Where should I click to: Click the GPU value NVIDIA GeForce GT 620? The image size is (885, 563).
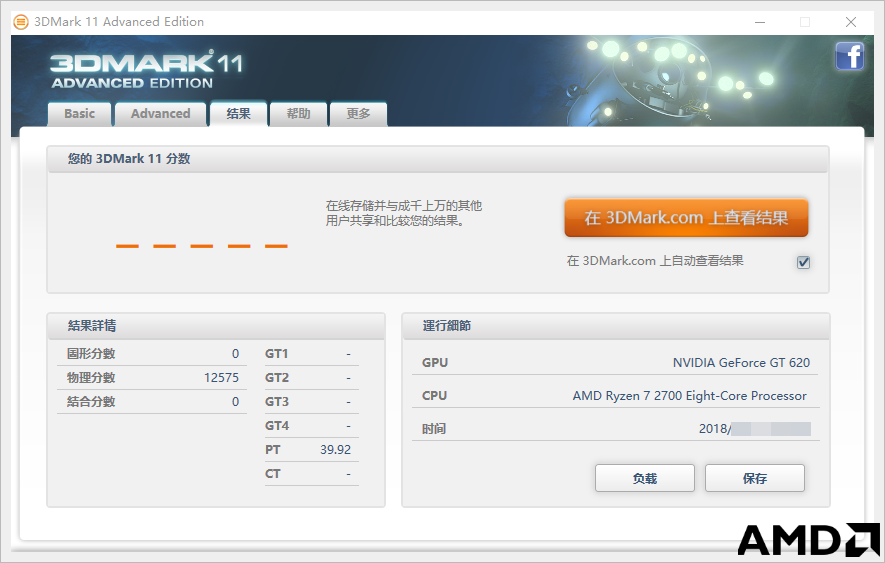pos(741,363)
